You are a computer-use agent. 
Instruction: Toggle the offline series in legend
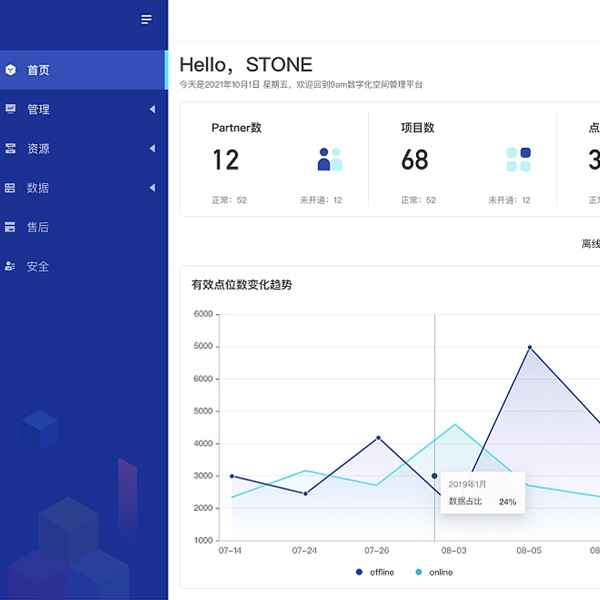pyautogui.click(x=375, y=572)
